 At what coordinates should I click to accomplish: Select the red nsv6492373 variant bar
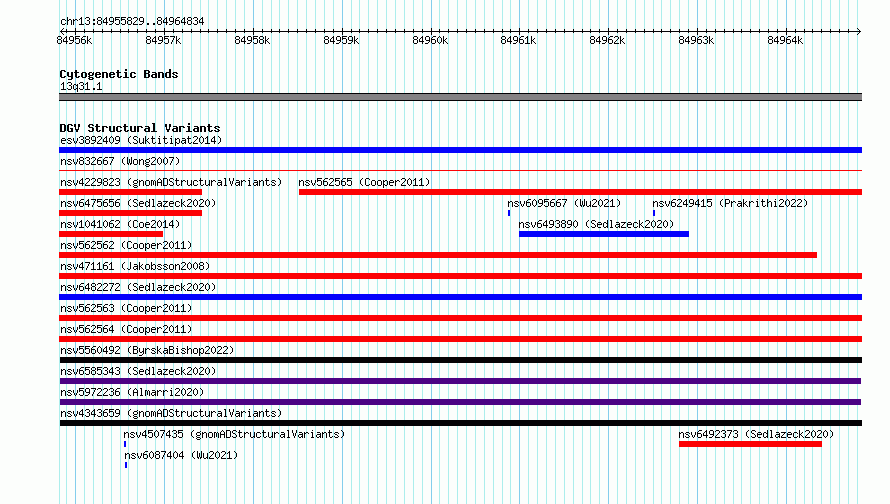pos(750,444)
